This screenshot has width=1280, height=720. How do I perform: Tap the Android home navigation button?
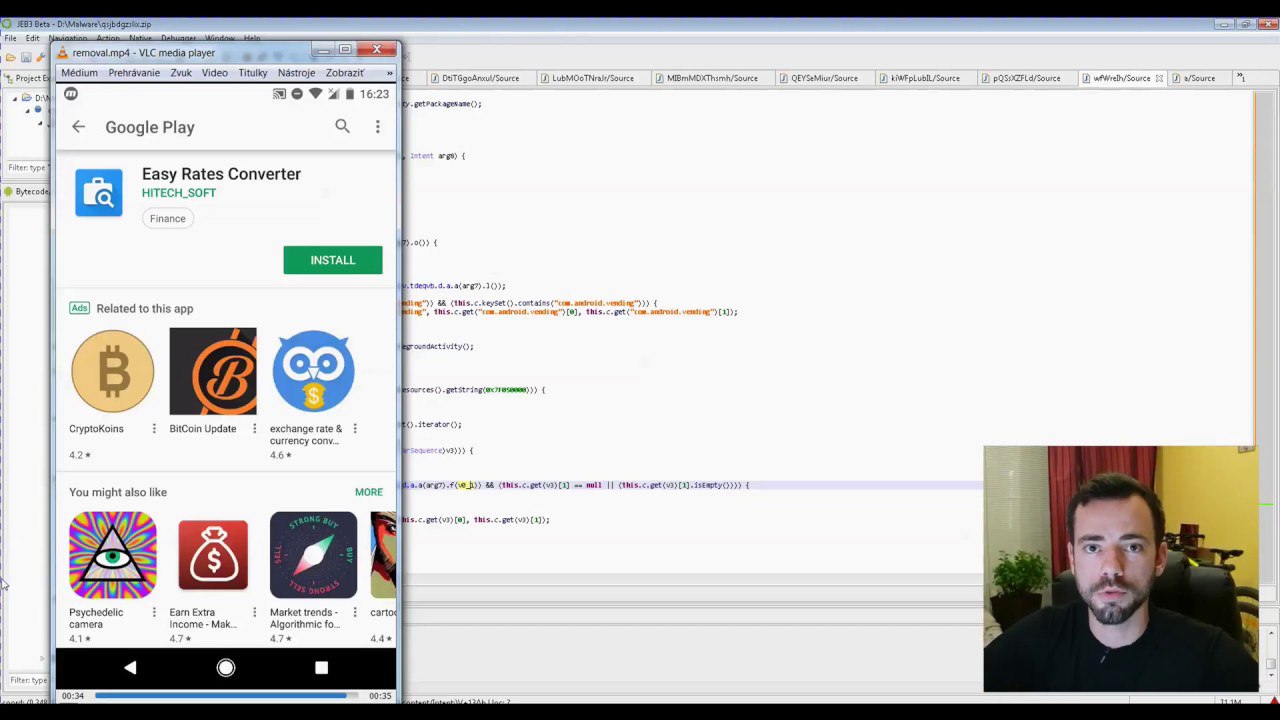[x=226, y=667]
